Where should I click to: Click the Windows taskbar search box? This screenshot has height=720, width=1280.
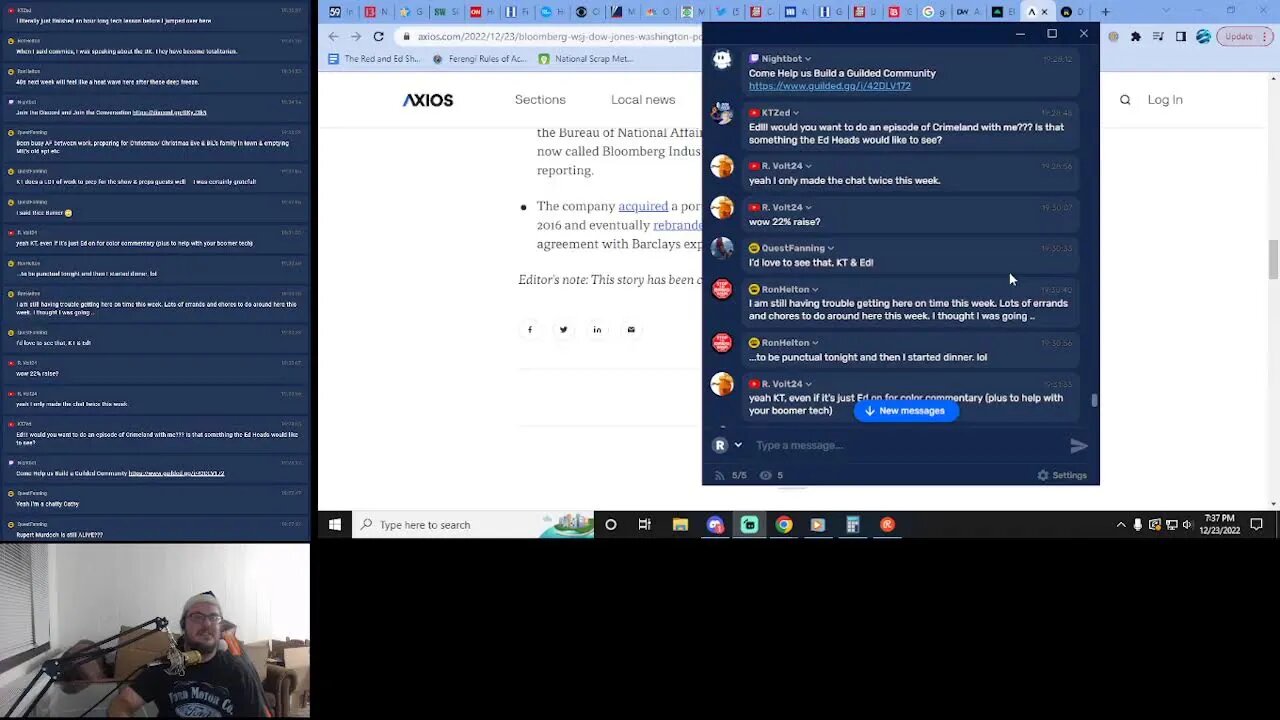(x=473, y=524)
